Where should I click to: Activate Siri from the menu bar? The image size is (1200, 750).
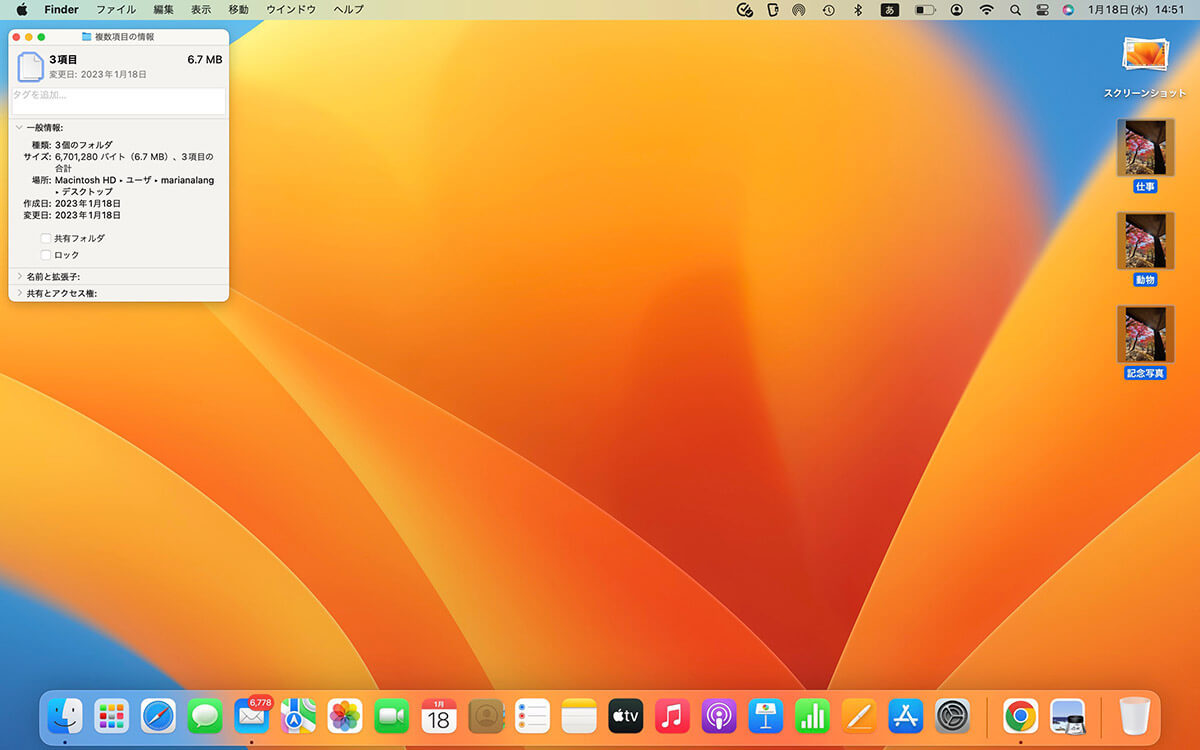click(1069, 10)
